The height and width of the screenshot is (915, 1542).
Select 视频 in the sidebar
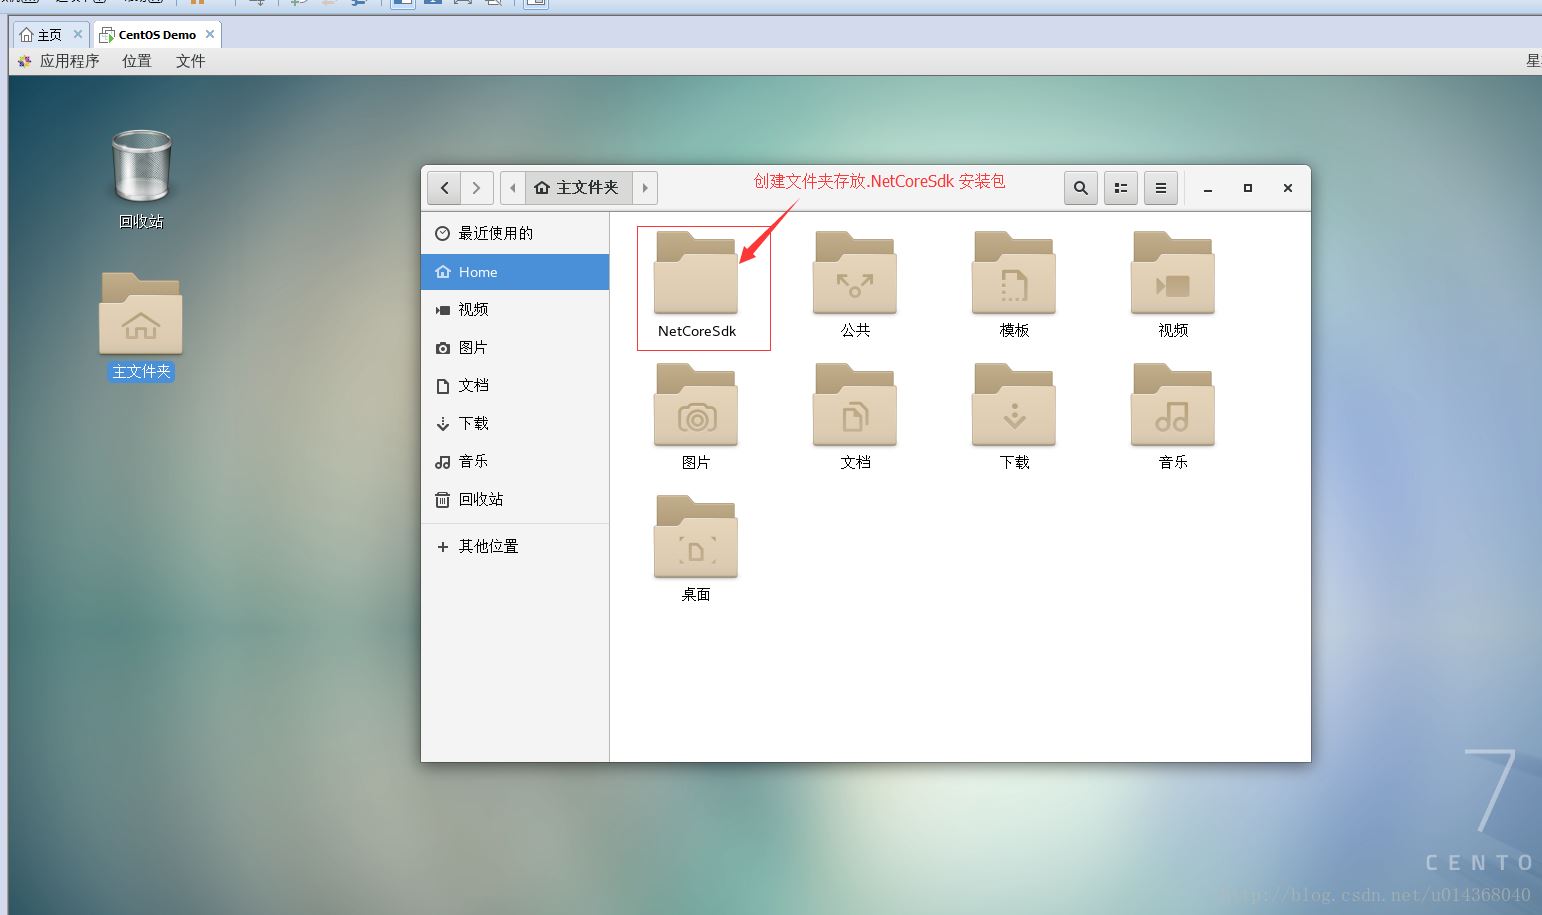(473, 309)
